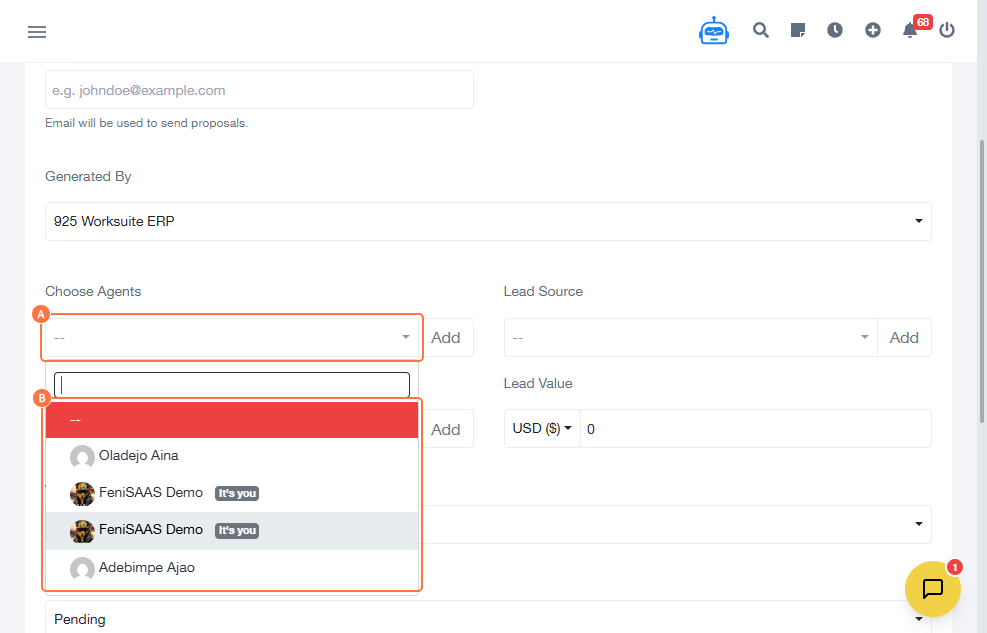Screen dimensions: 987x633
Task: Open search via magnifier icon
Action: [761, 30]
